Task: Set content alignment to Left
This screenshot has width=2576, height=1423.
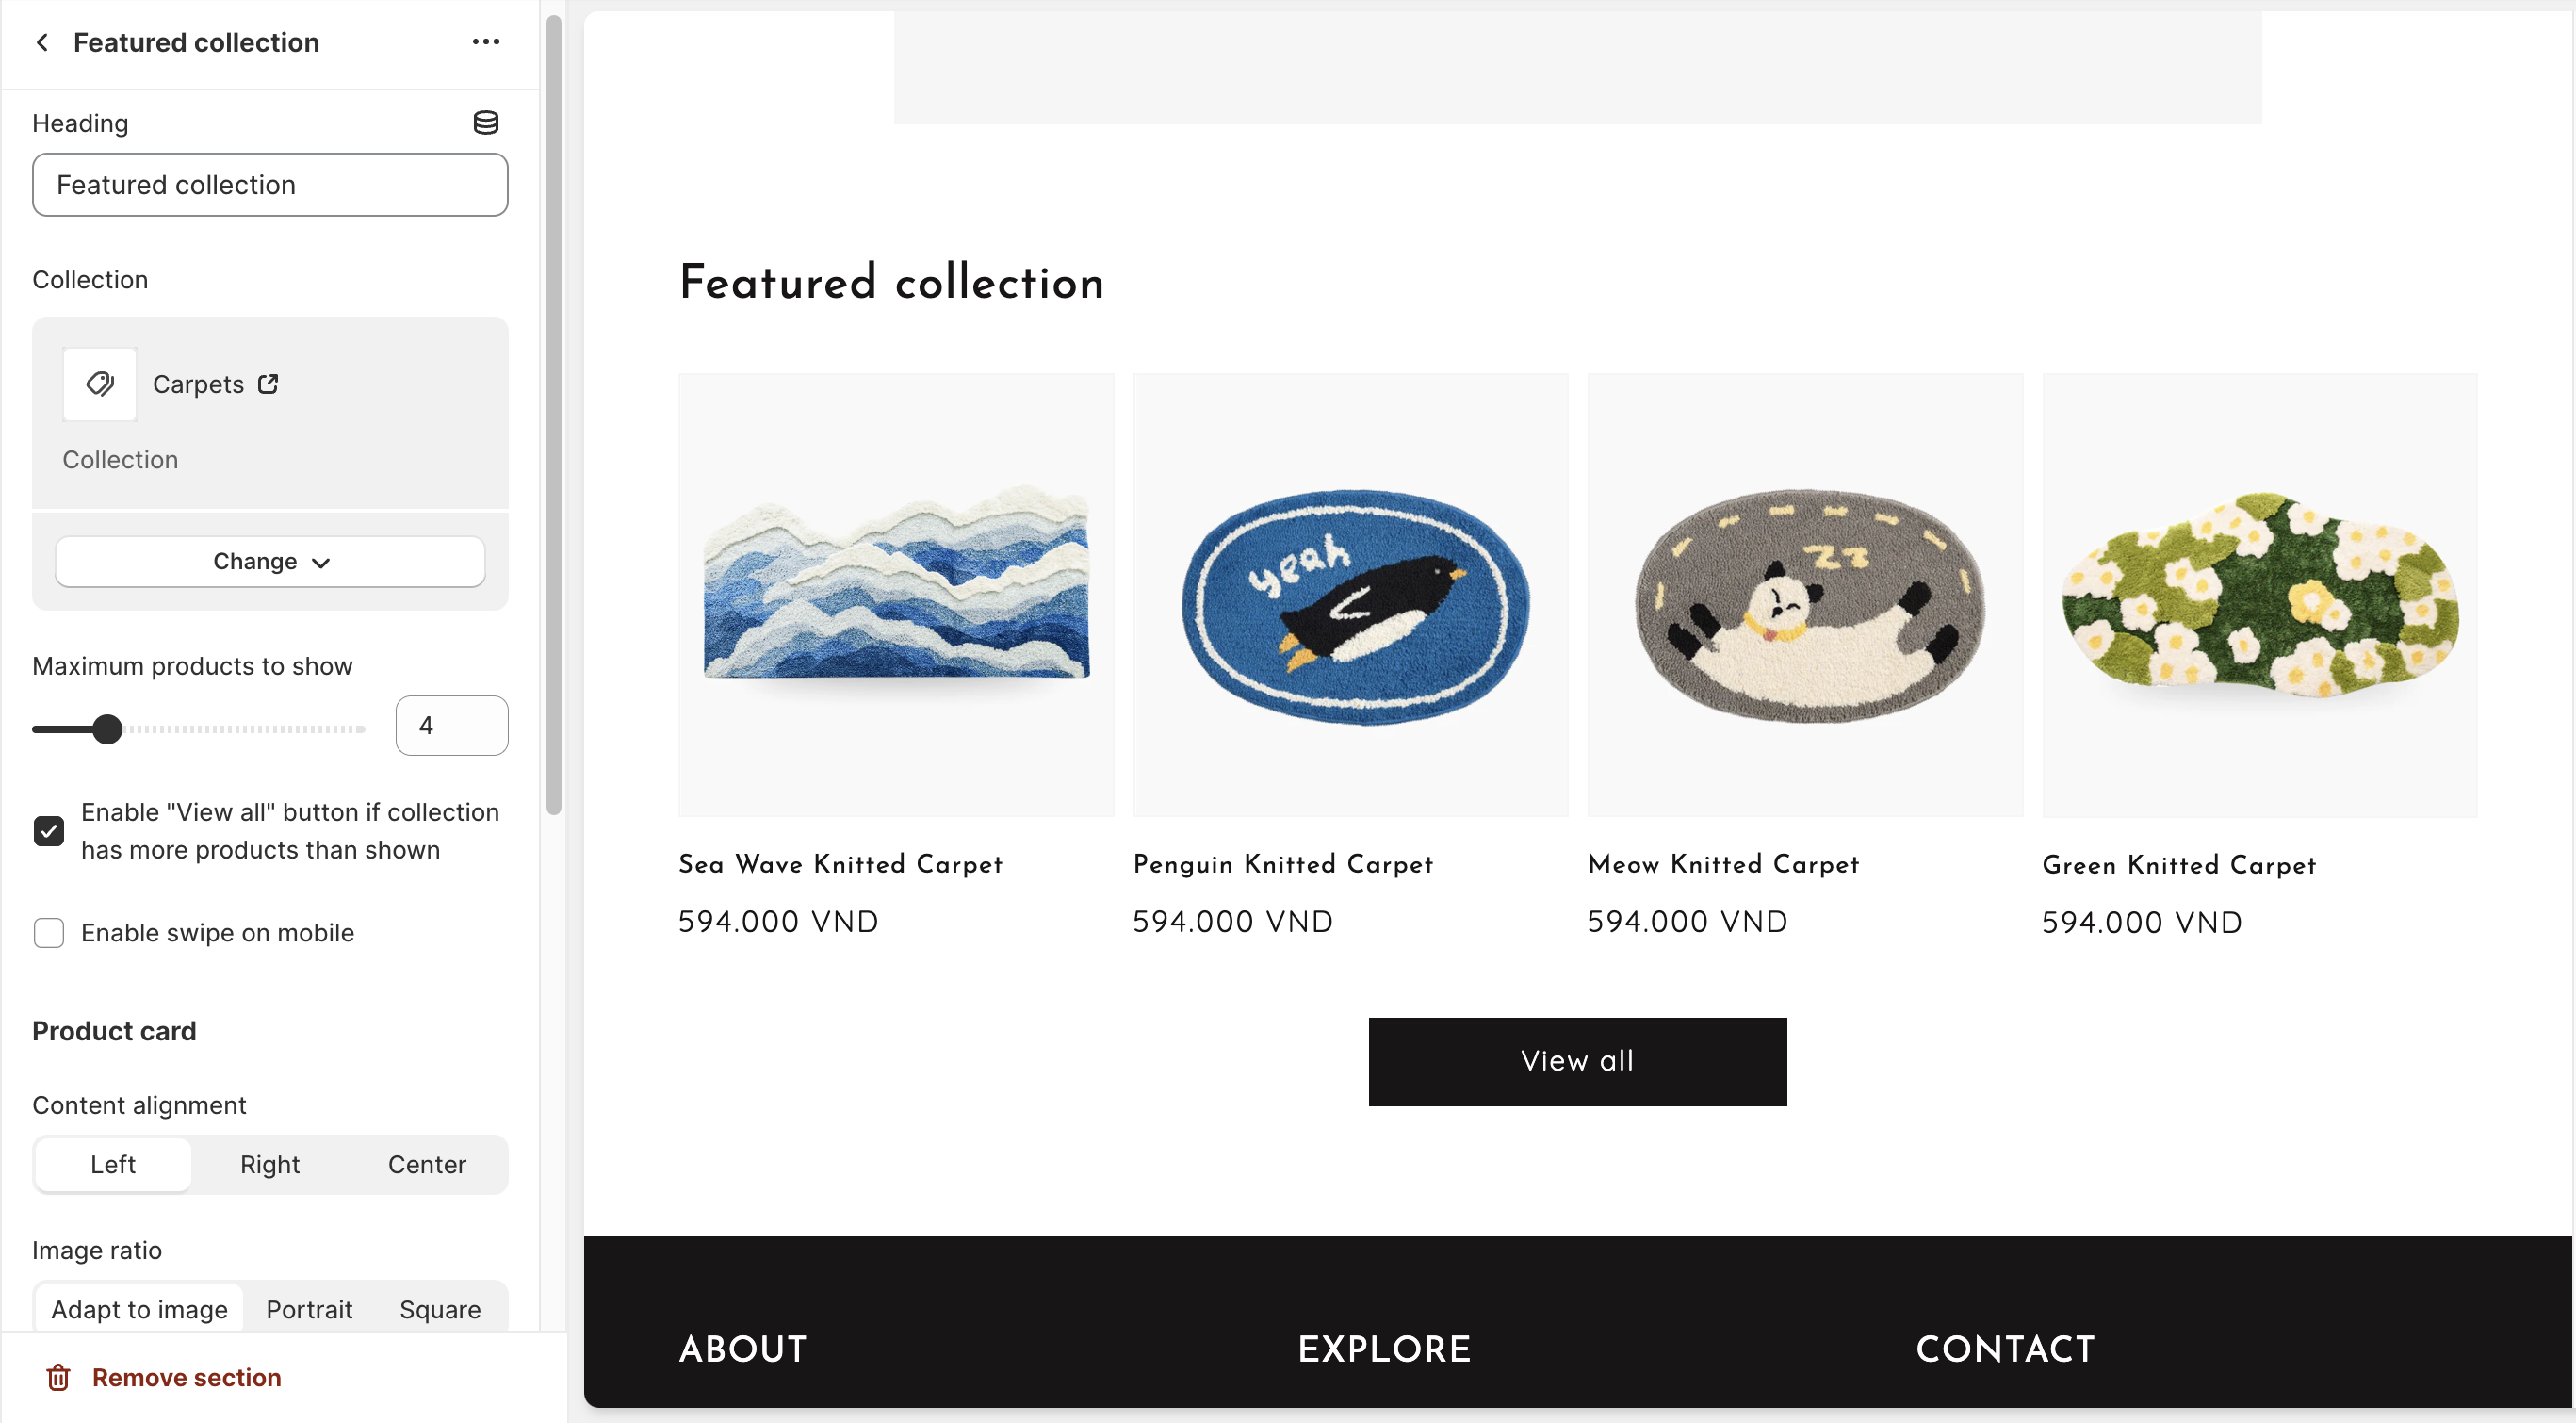Action: pos(113,1165)
